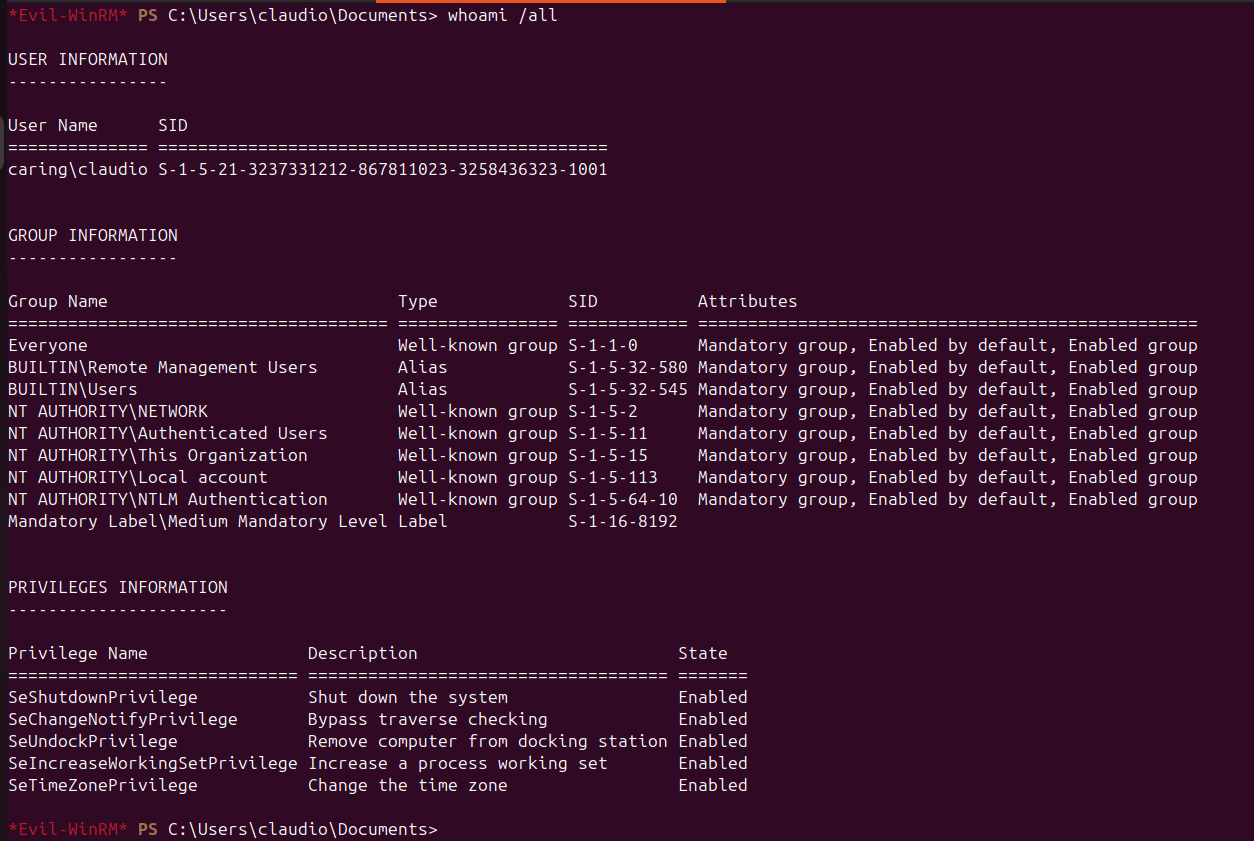Click the SID value S-1-5-2
This screenshot has width=1254, height=841.
[603, 412]
